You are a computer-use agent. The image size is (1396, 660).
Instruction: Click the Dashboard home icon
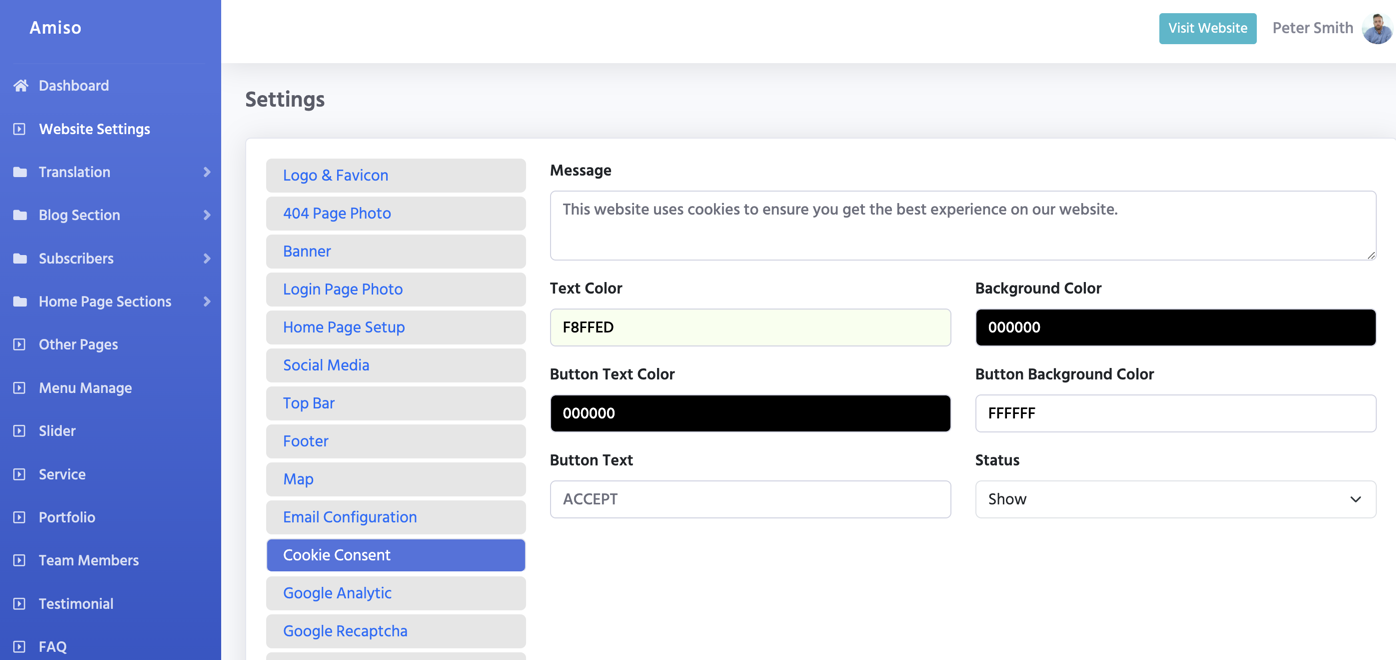[x=20, y=86]
